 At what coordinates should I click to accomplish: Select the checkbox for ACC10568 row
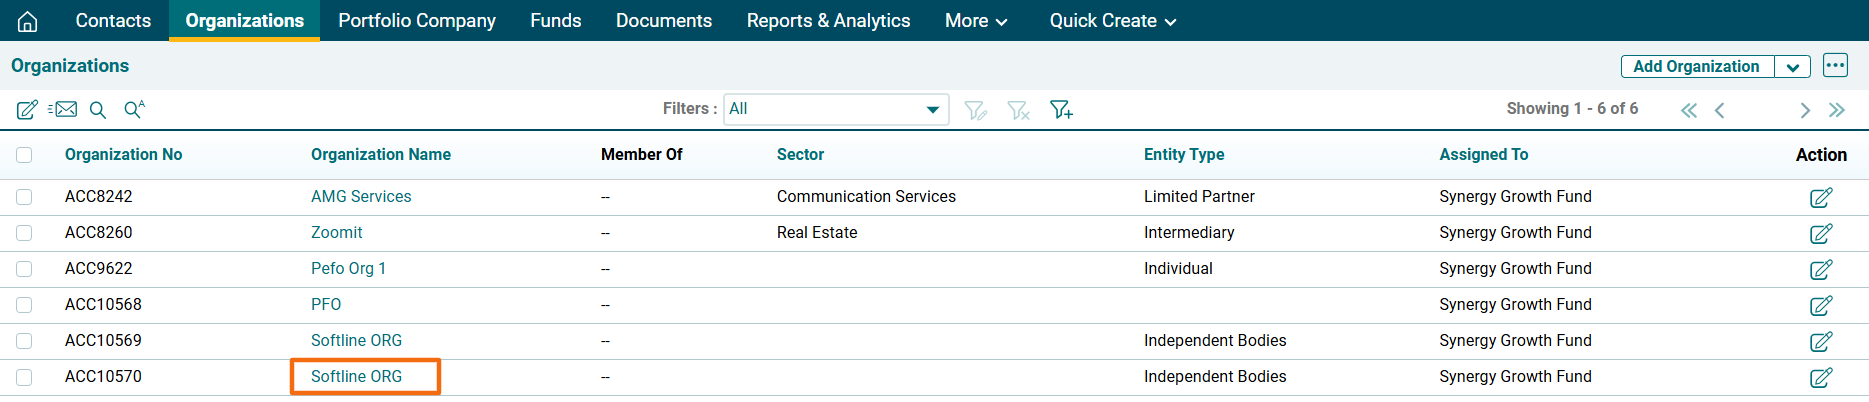tap(24, 305)
